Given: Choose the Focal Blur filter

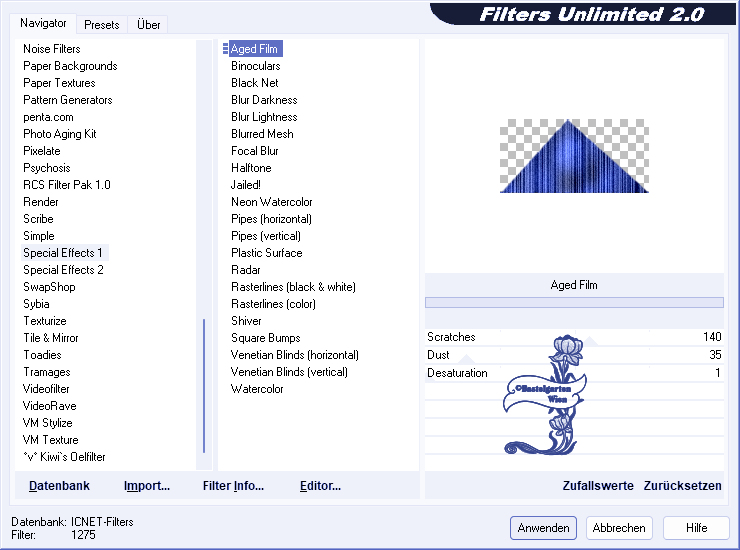Looking at the screenshot, I should click(x=255, y=151).
